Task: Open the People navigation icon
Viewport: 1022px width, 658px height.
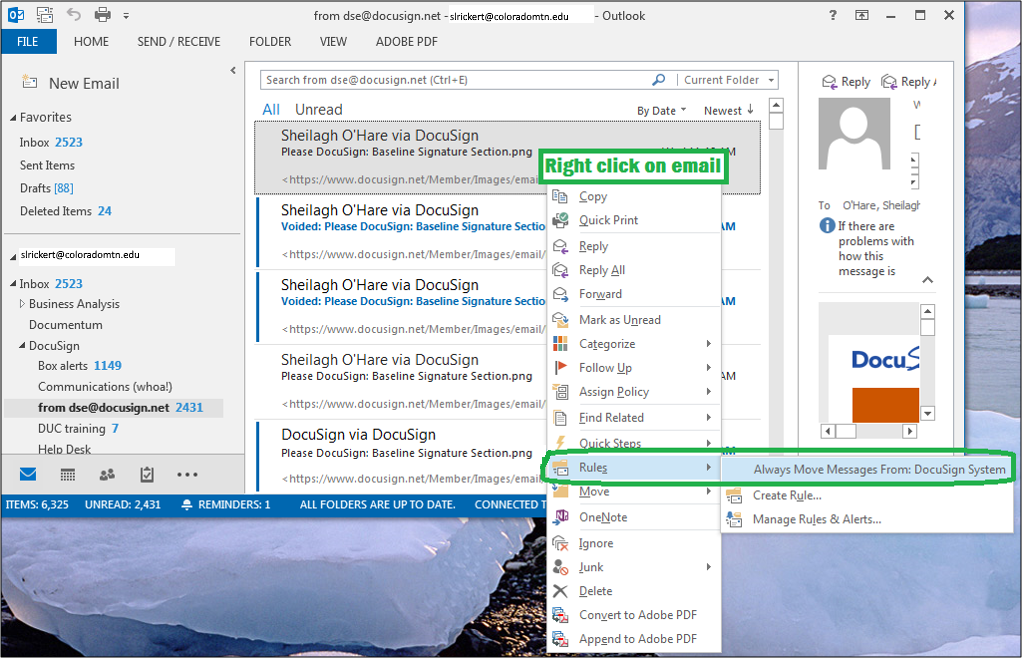Action: tap(108, 475)
